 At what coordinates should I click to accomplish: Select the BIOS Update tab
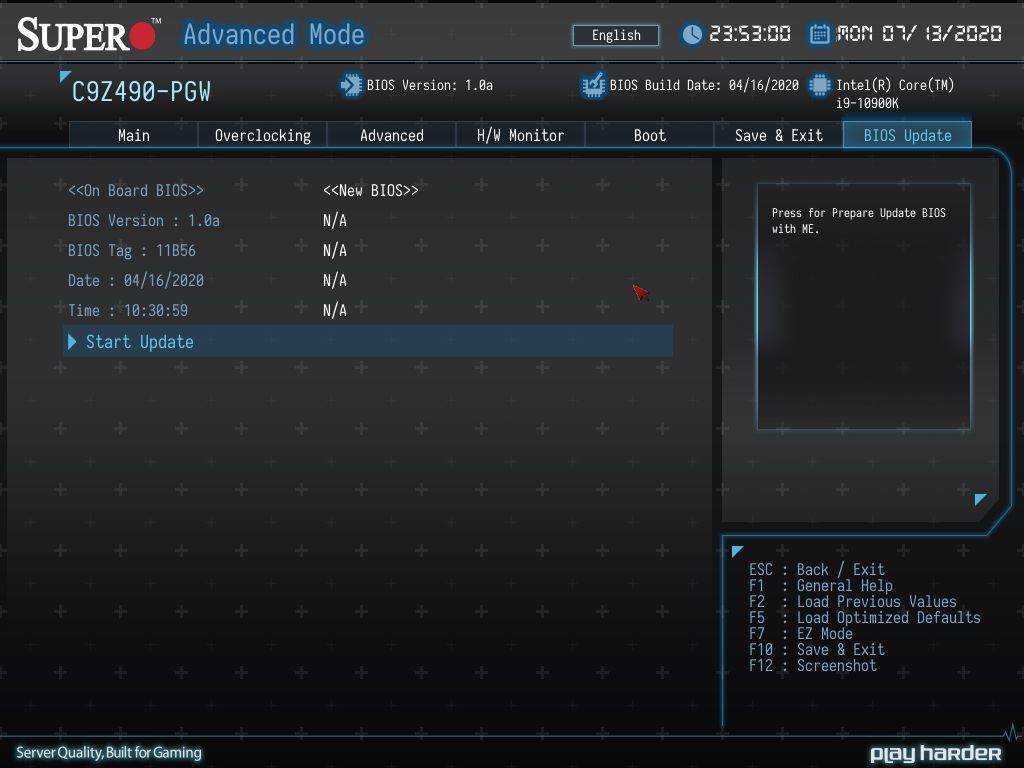pyautogui.click(x=907, y=135)
